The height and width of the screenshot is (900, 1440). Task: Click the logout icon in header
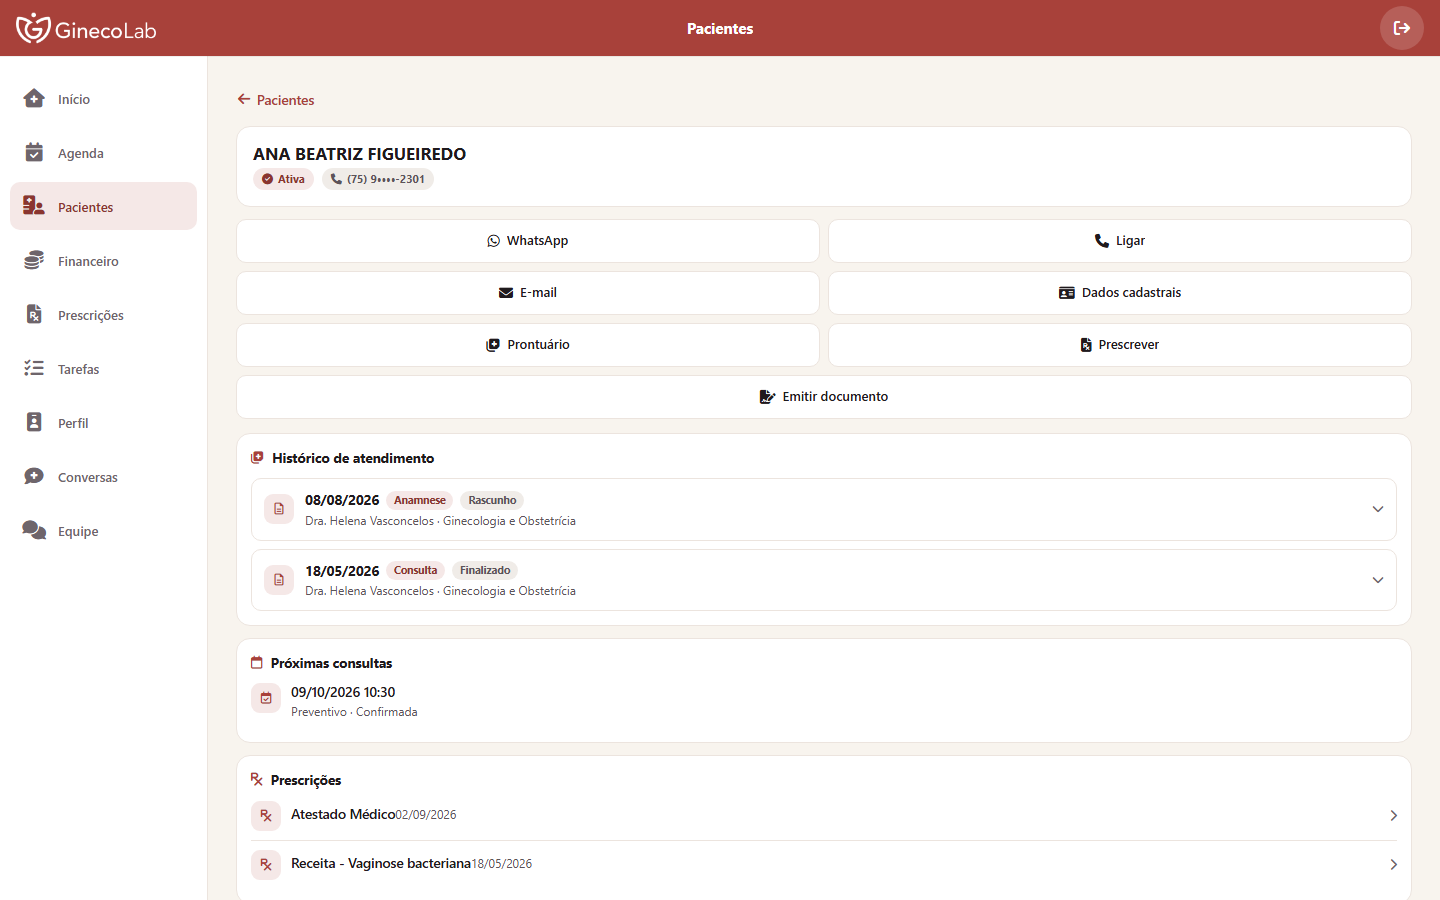pos(1402,28)
